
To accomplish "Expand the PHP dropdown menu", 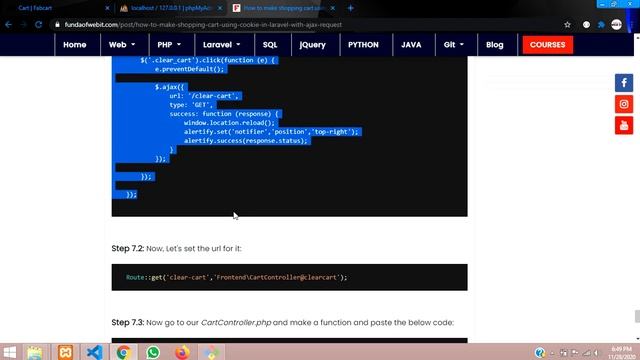I will tap(169, 45).
